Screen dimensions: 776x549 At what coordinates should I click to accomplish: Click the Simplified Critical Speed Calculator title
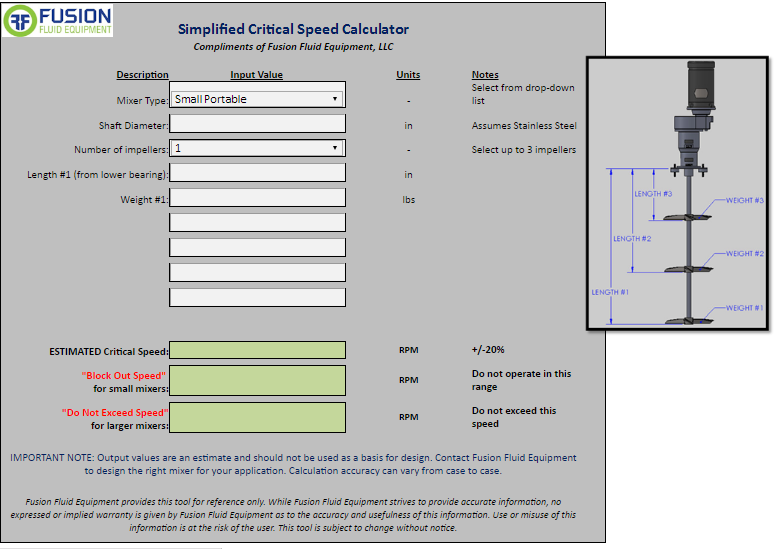(293, 30)
